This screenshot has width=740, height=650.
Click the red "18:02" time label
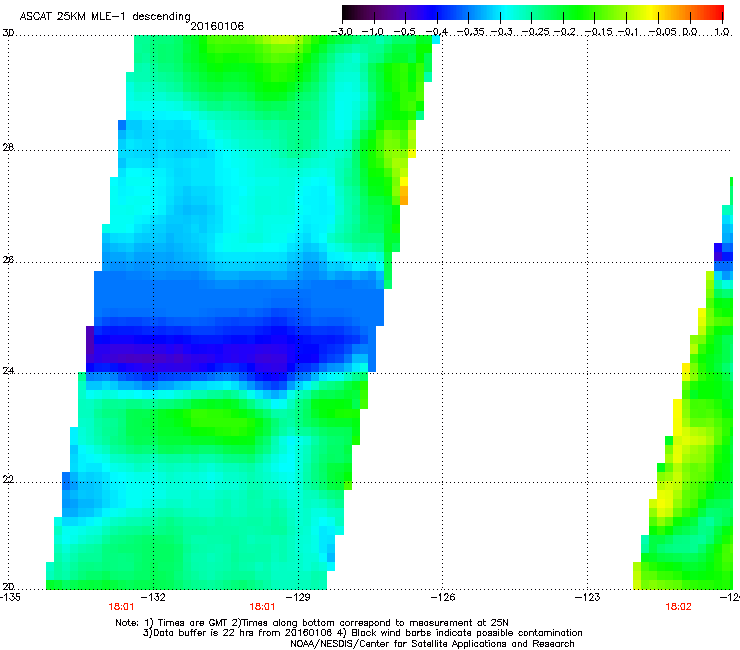(678, 607)
